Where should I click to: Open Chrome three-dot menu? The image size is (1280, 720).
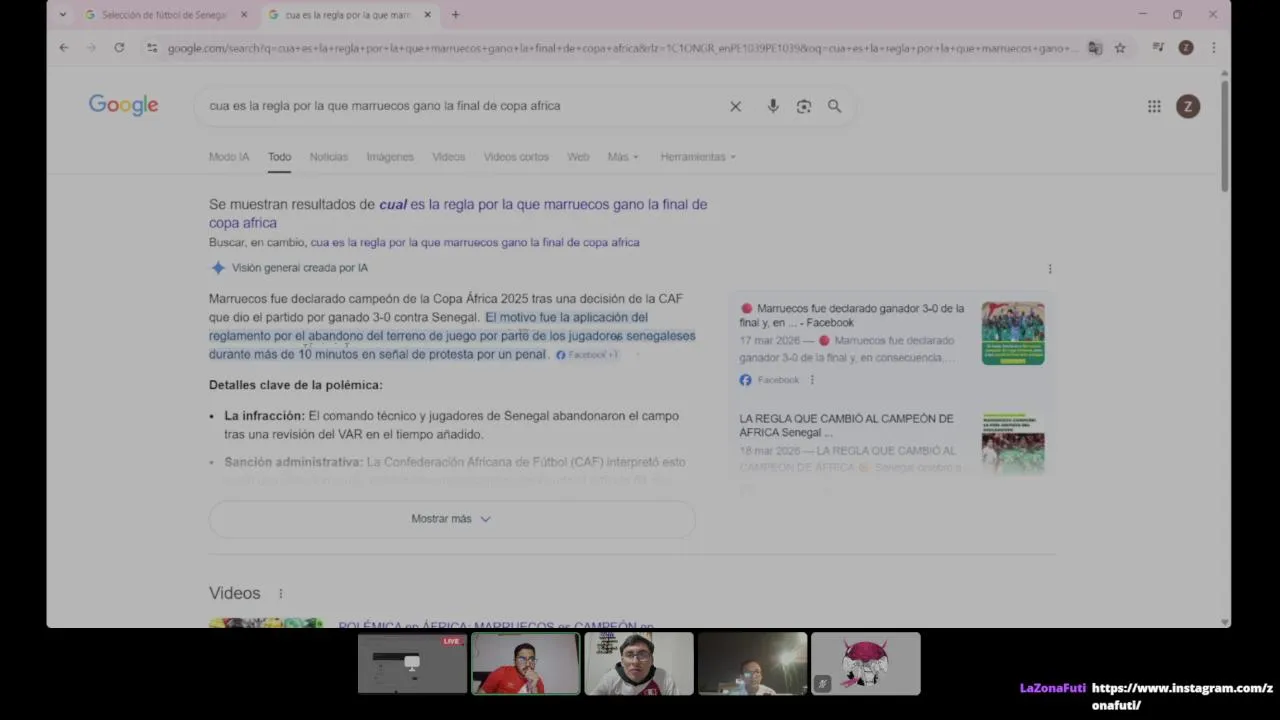(x=1213, y=47)
